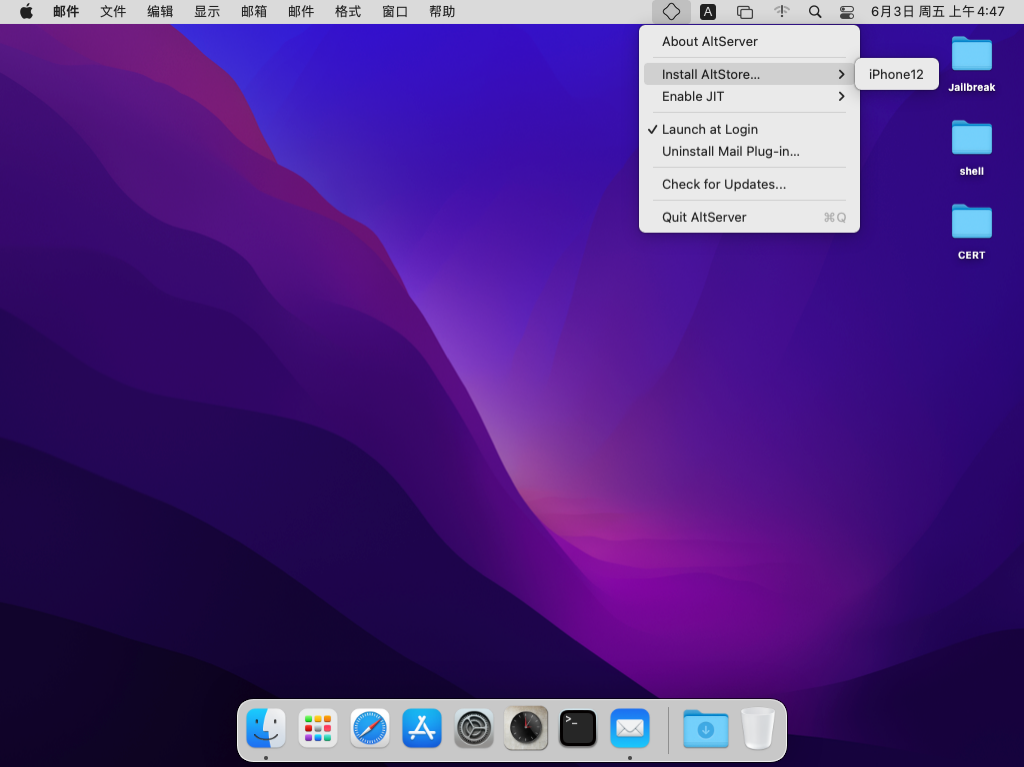Open the Trash in the Dock

coord(758,728)
